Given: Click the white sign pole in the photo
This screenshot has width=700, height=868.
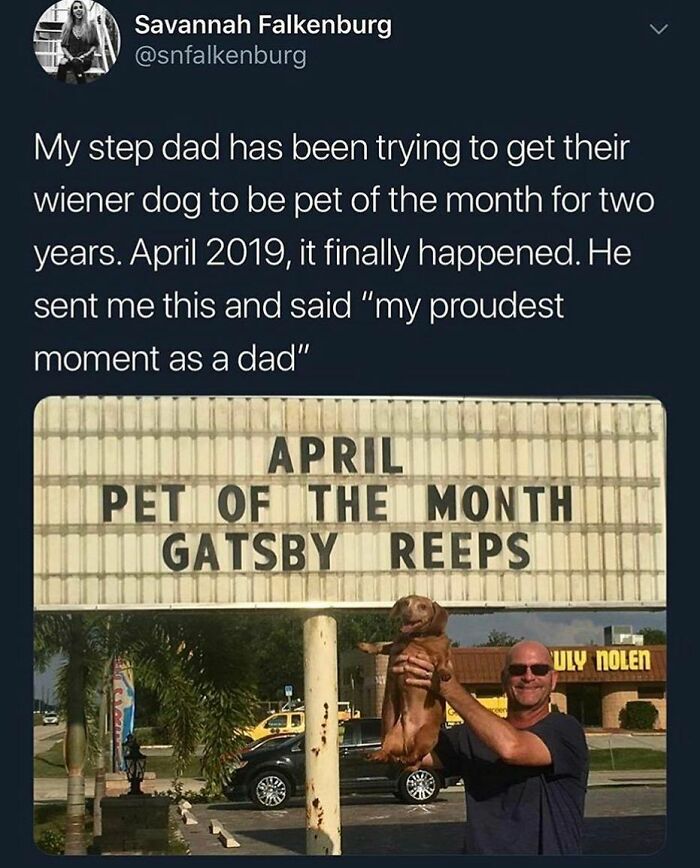Looking at the screenshot, I should pyautogui.click(x=323, y=733).
